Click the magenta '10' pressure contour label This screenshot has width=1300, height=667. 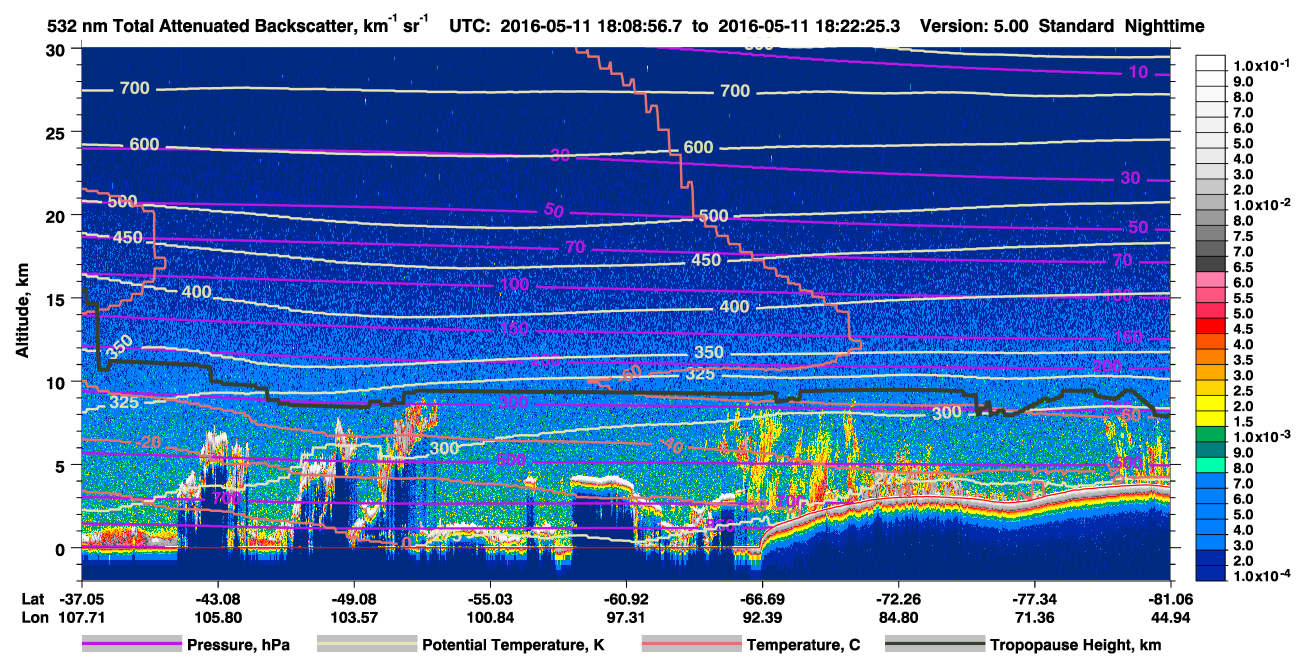(x=1138, y=72)
